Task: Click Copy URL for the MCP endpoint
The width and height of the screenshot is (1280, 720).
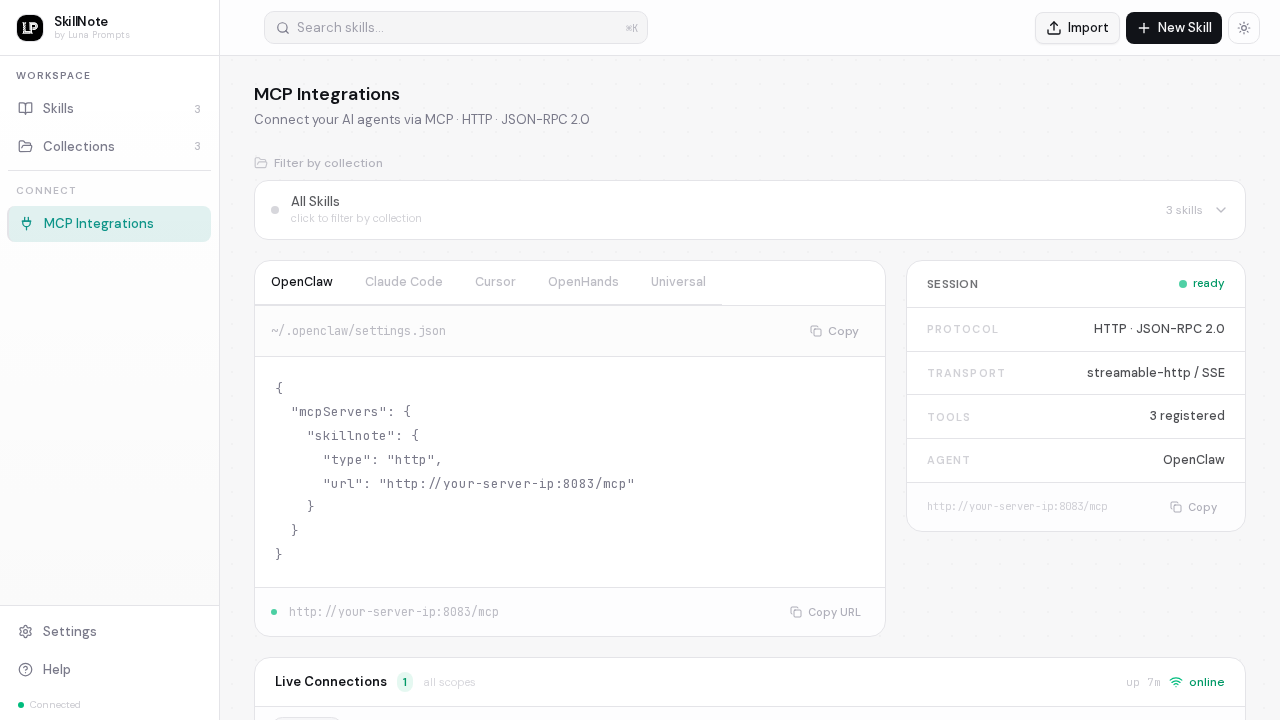Action: click(x=826, y=612)
